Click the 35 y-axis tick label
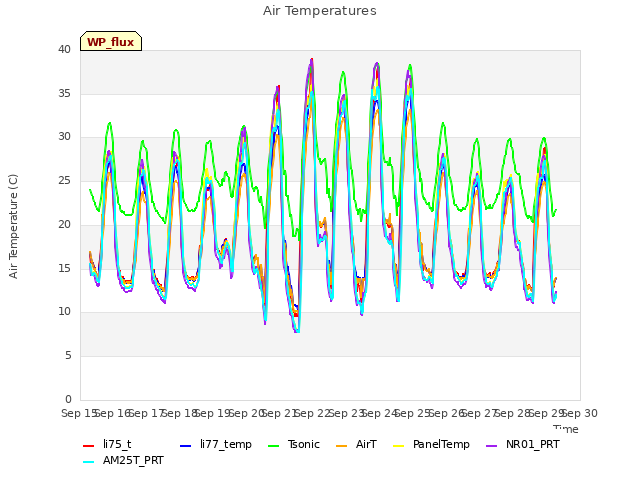Viewport: 640px width, 480px height. [x=64, y=93]
